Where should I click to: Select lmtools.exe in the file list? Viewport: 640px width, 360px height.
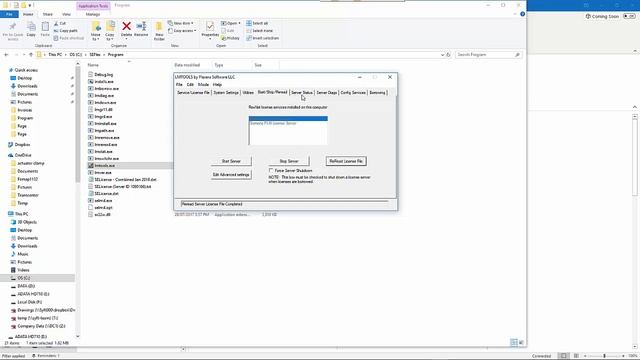pos(104,165)
